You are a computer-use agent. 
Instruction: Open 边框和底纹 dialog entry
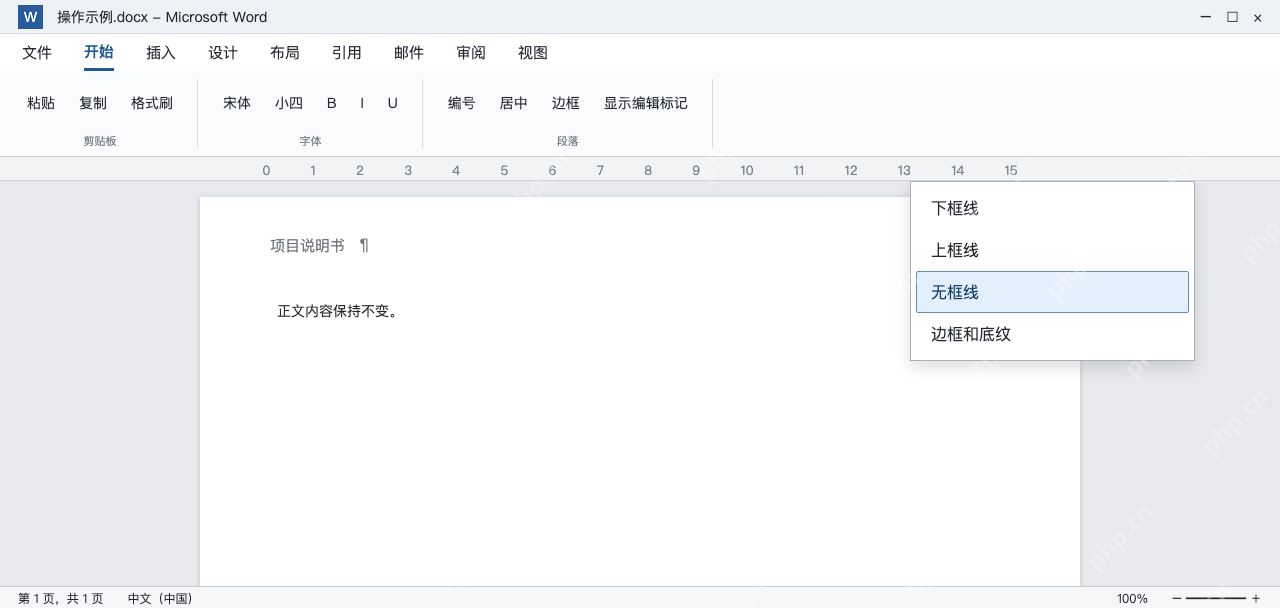pyautogui.click(x=1052, y=334)
